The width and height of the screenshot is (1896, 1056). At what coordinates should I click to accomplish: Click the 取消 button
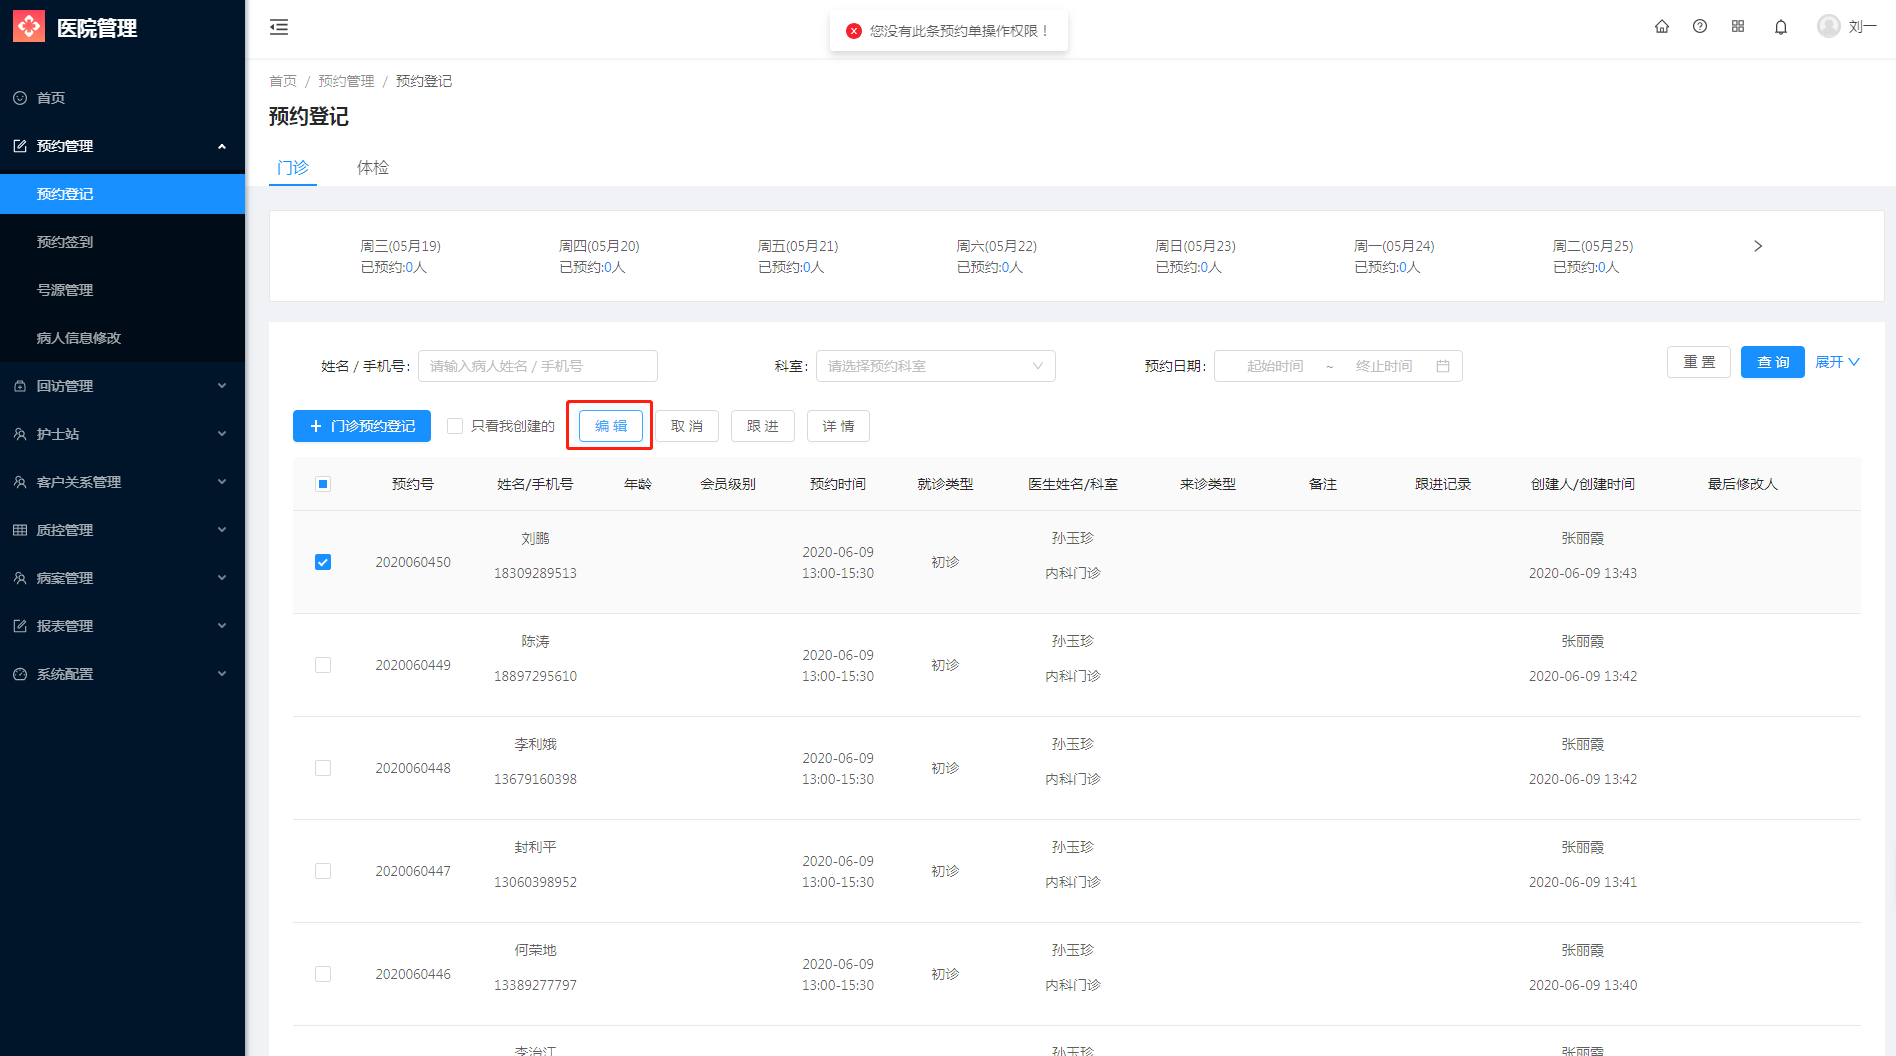(x=687, y=426)
